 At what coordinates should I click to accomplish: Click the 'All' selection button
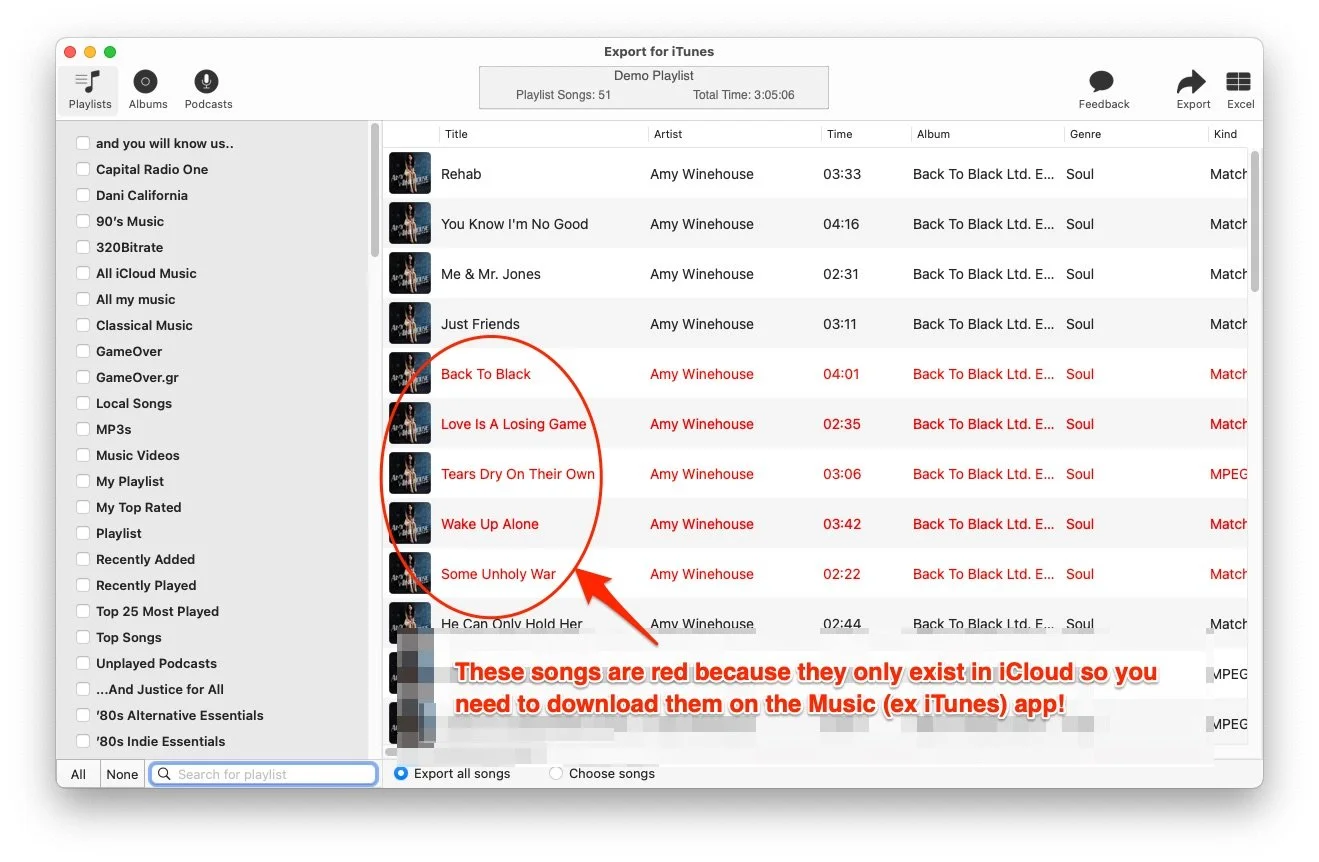coord(79,774)
